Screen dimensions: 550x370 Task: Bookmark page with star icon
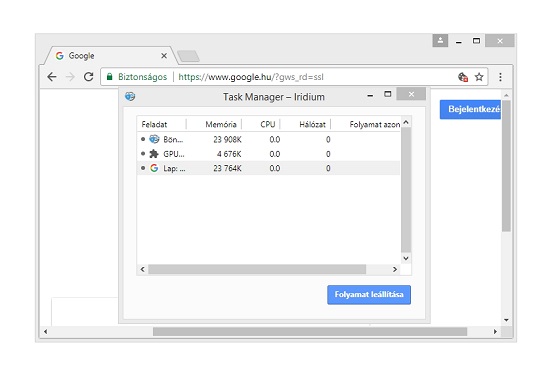pyautogui.click(x=479, y=77)
